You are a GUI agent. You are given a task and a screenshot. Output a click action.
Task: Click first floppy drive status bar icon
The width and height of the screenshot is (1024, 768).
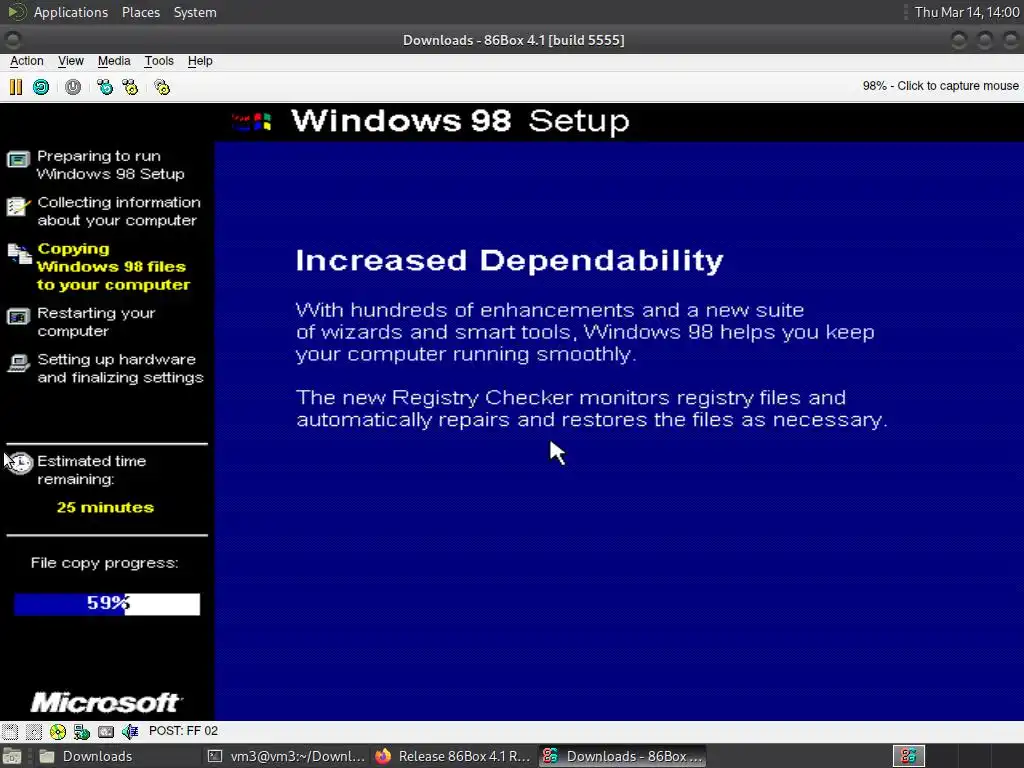coord(10,731)
